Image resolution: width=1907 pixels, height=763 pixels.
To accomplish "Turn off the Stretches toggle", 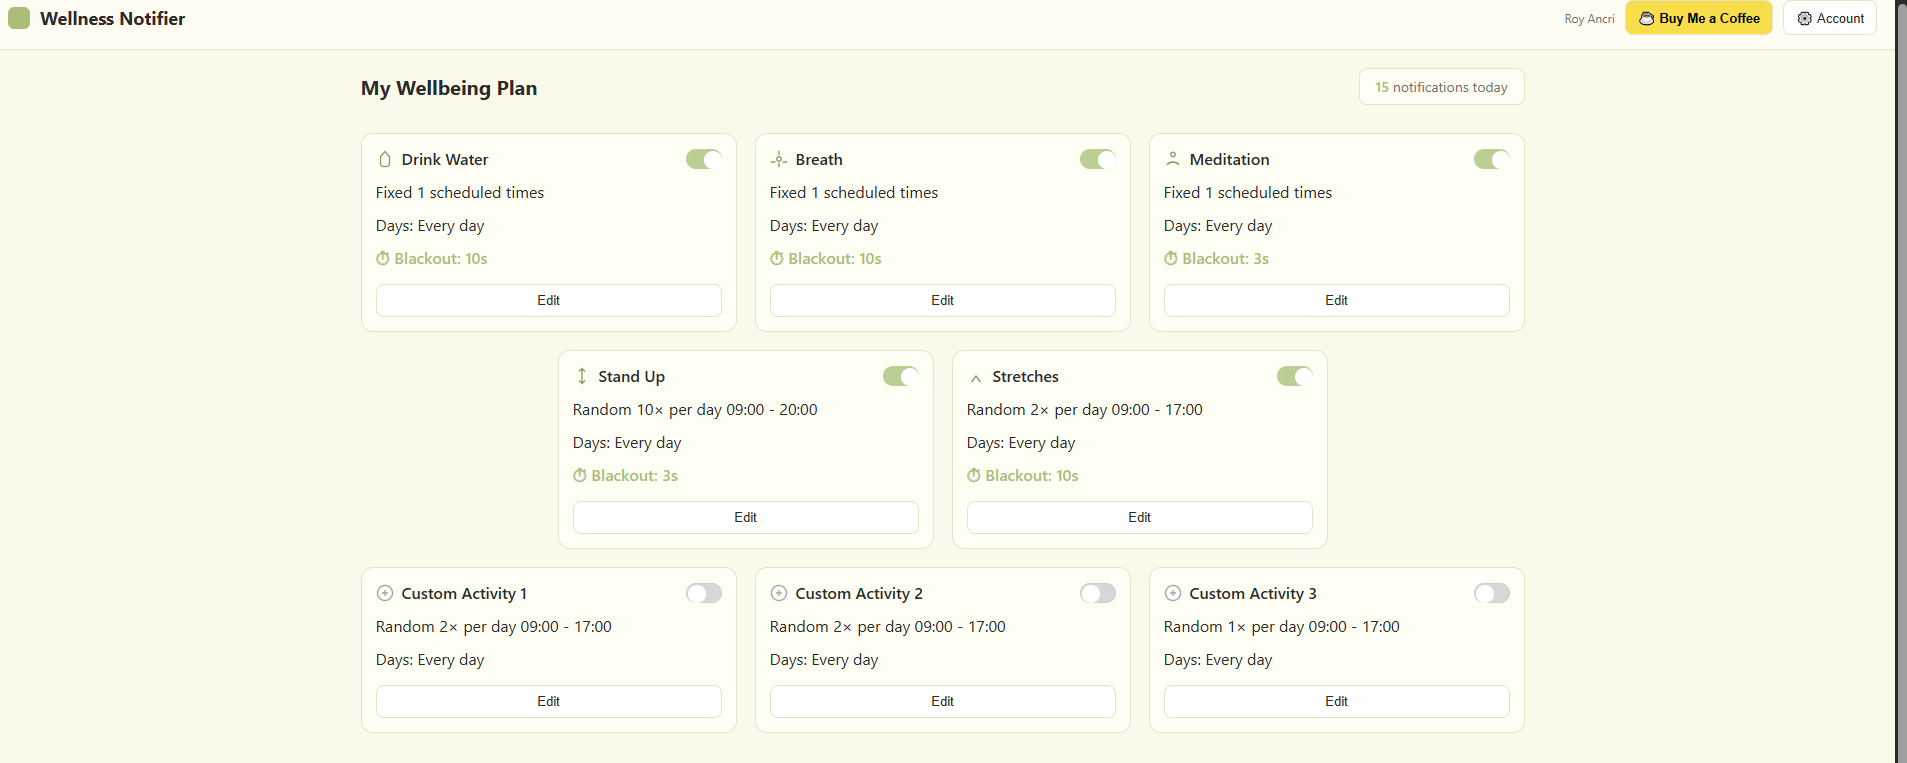I will point(1295,376).
